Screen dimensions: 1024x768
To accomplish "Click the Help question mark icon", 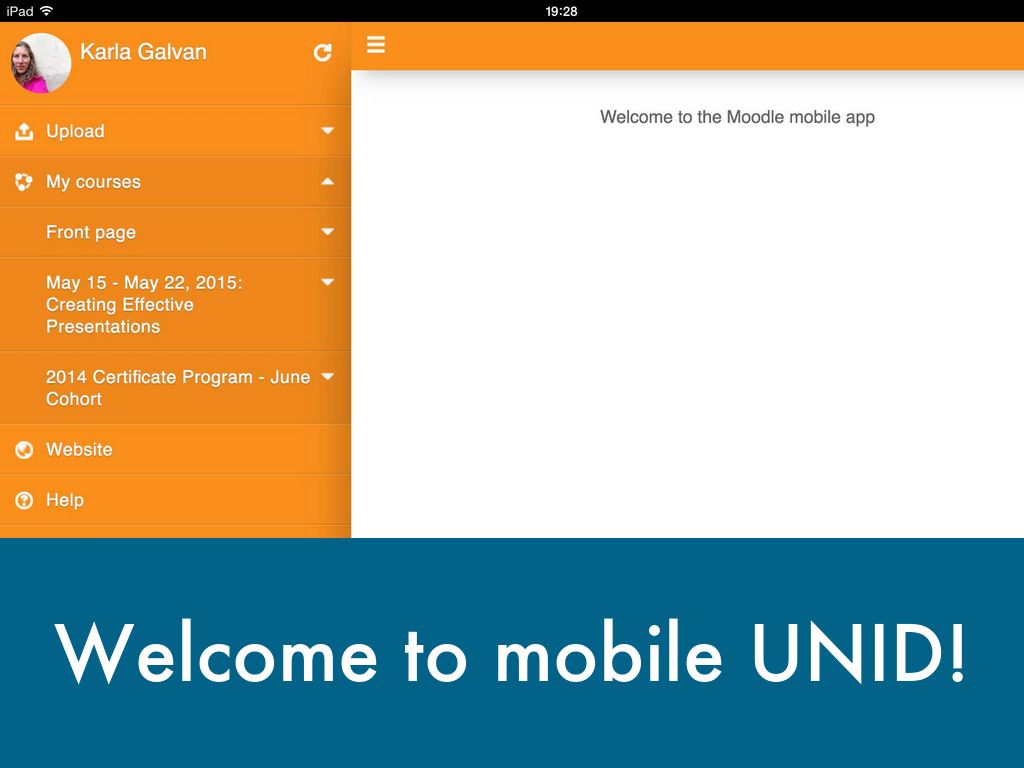I will [24, 500].
